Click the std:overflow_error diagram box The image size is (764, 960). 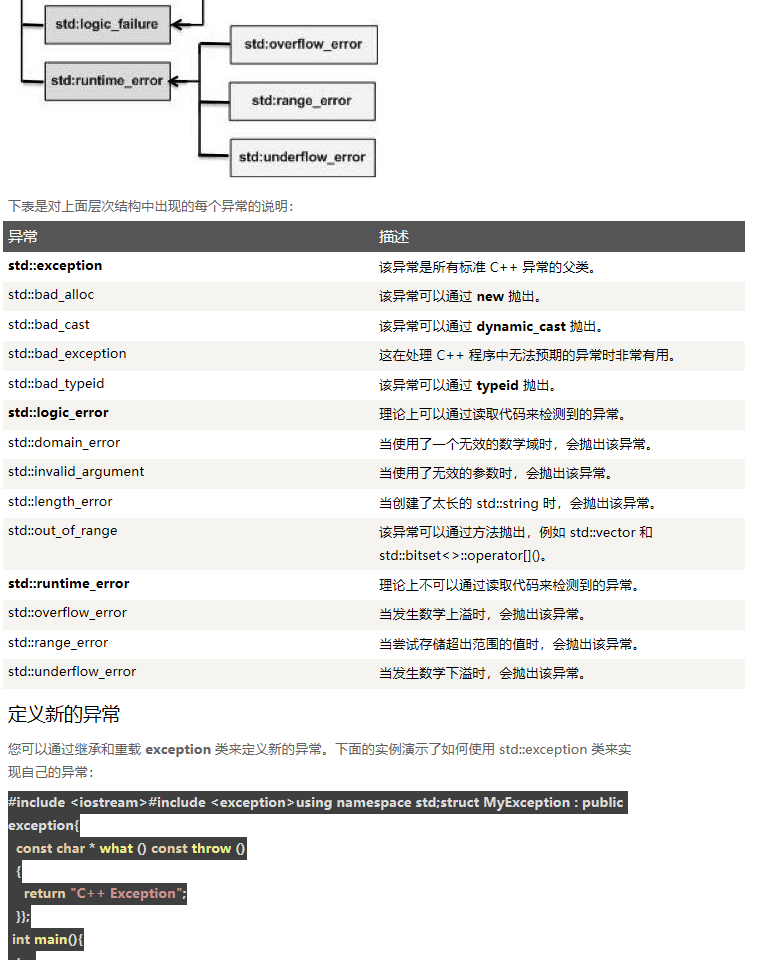(304, 45)
